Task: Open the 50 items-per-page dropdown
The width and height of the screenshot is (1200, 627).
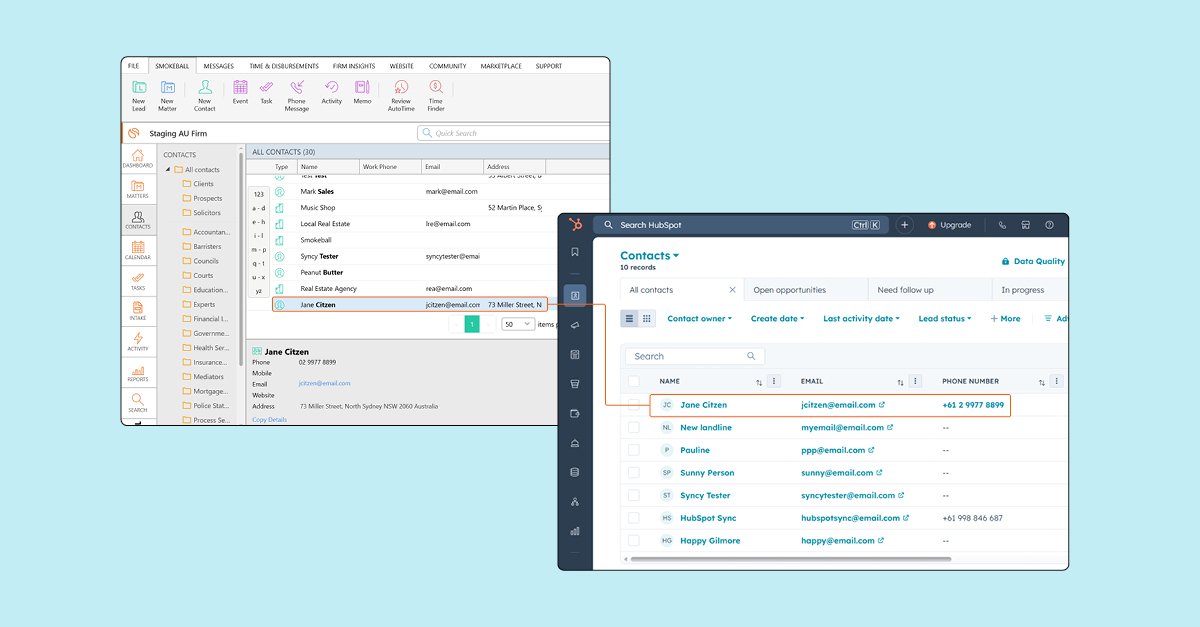Action: pos(518,324)
